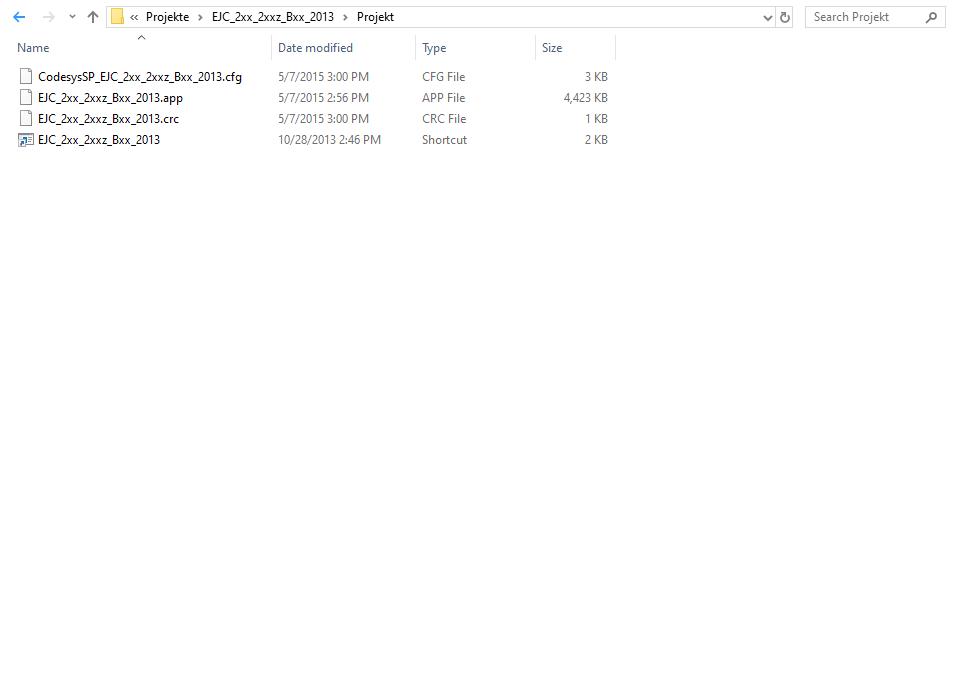Expand the chevron after Projekte
959x678 pixels.
click(200, 17)
